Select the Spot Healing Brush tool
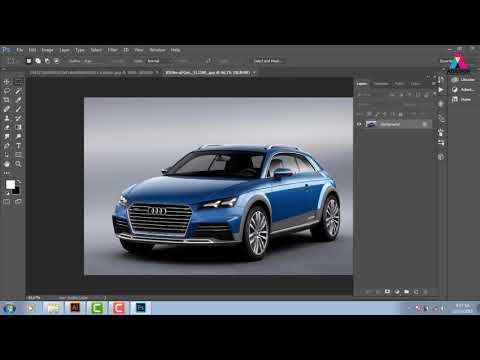The height and width of the screenshot is (360, 480). tap(6, 109)
